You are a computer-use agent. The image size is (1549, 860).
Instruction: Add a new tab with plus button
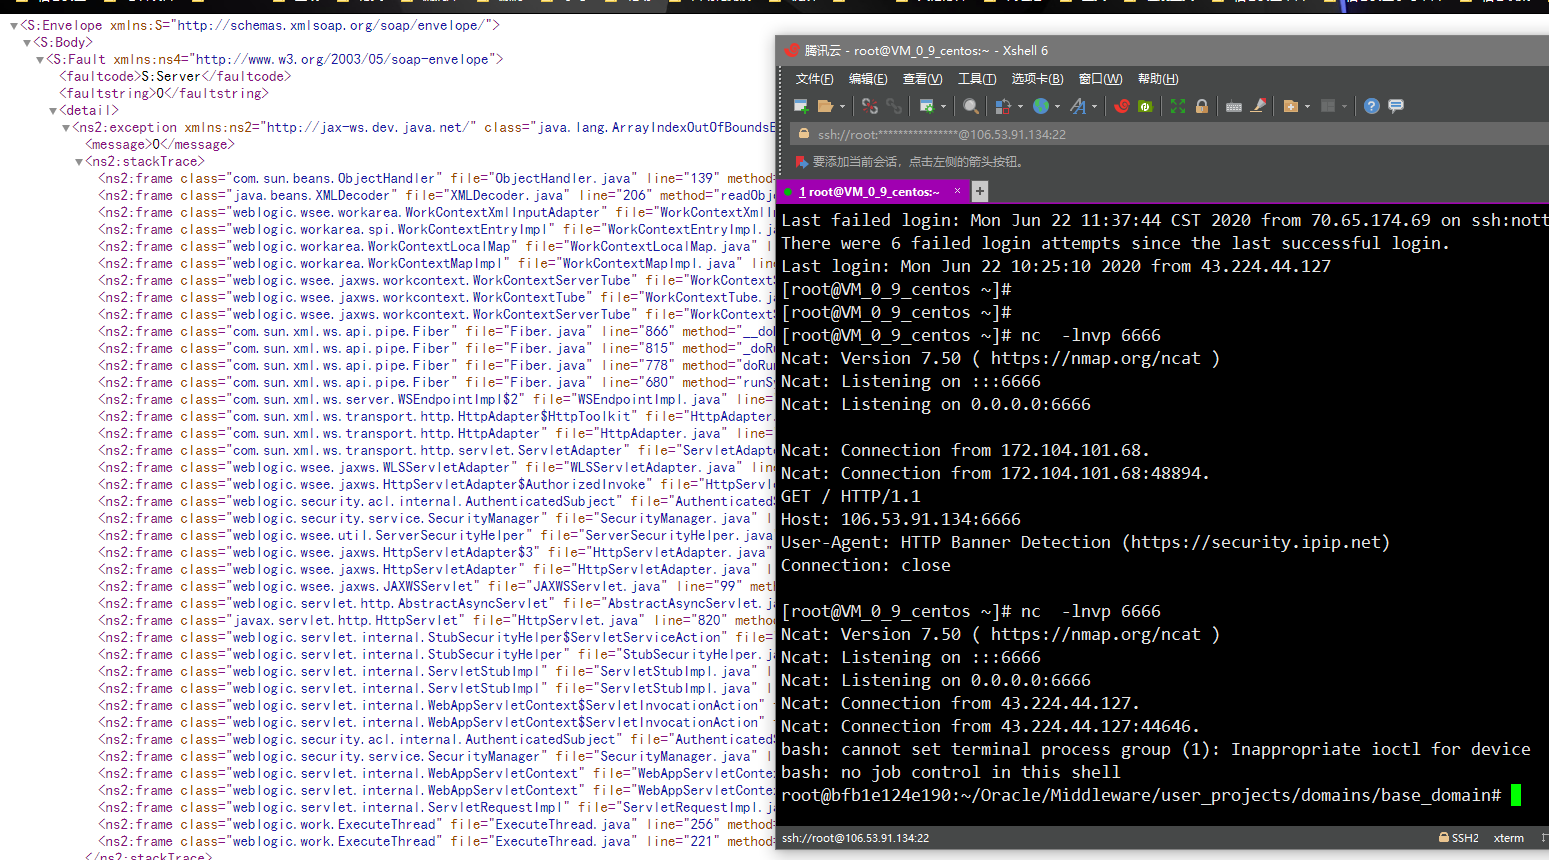(x=980, y=191)
